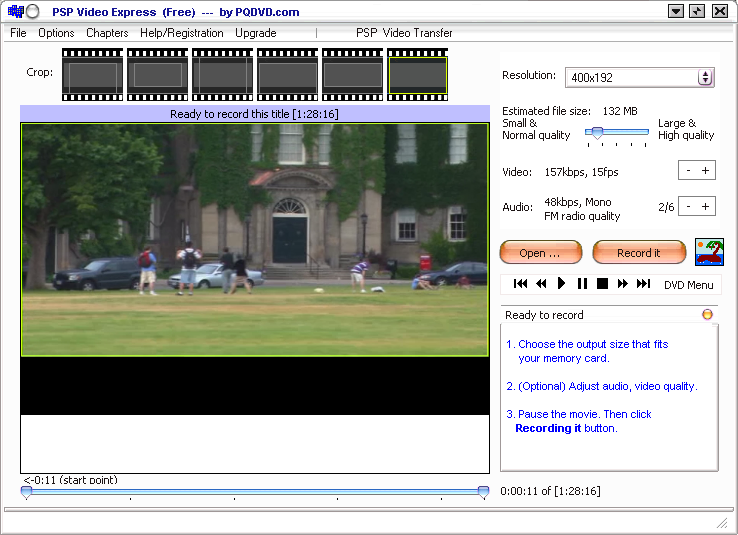Select the fifth crop filmstrip preset

point(352,74)
